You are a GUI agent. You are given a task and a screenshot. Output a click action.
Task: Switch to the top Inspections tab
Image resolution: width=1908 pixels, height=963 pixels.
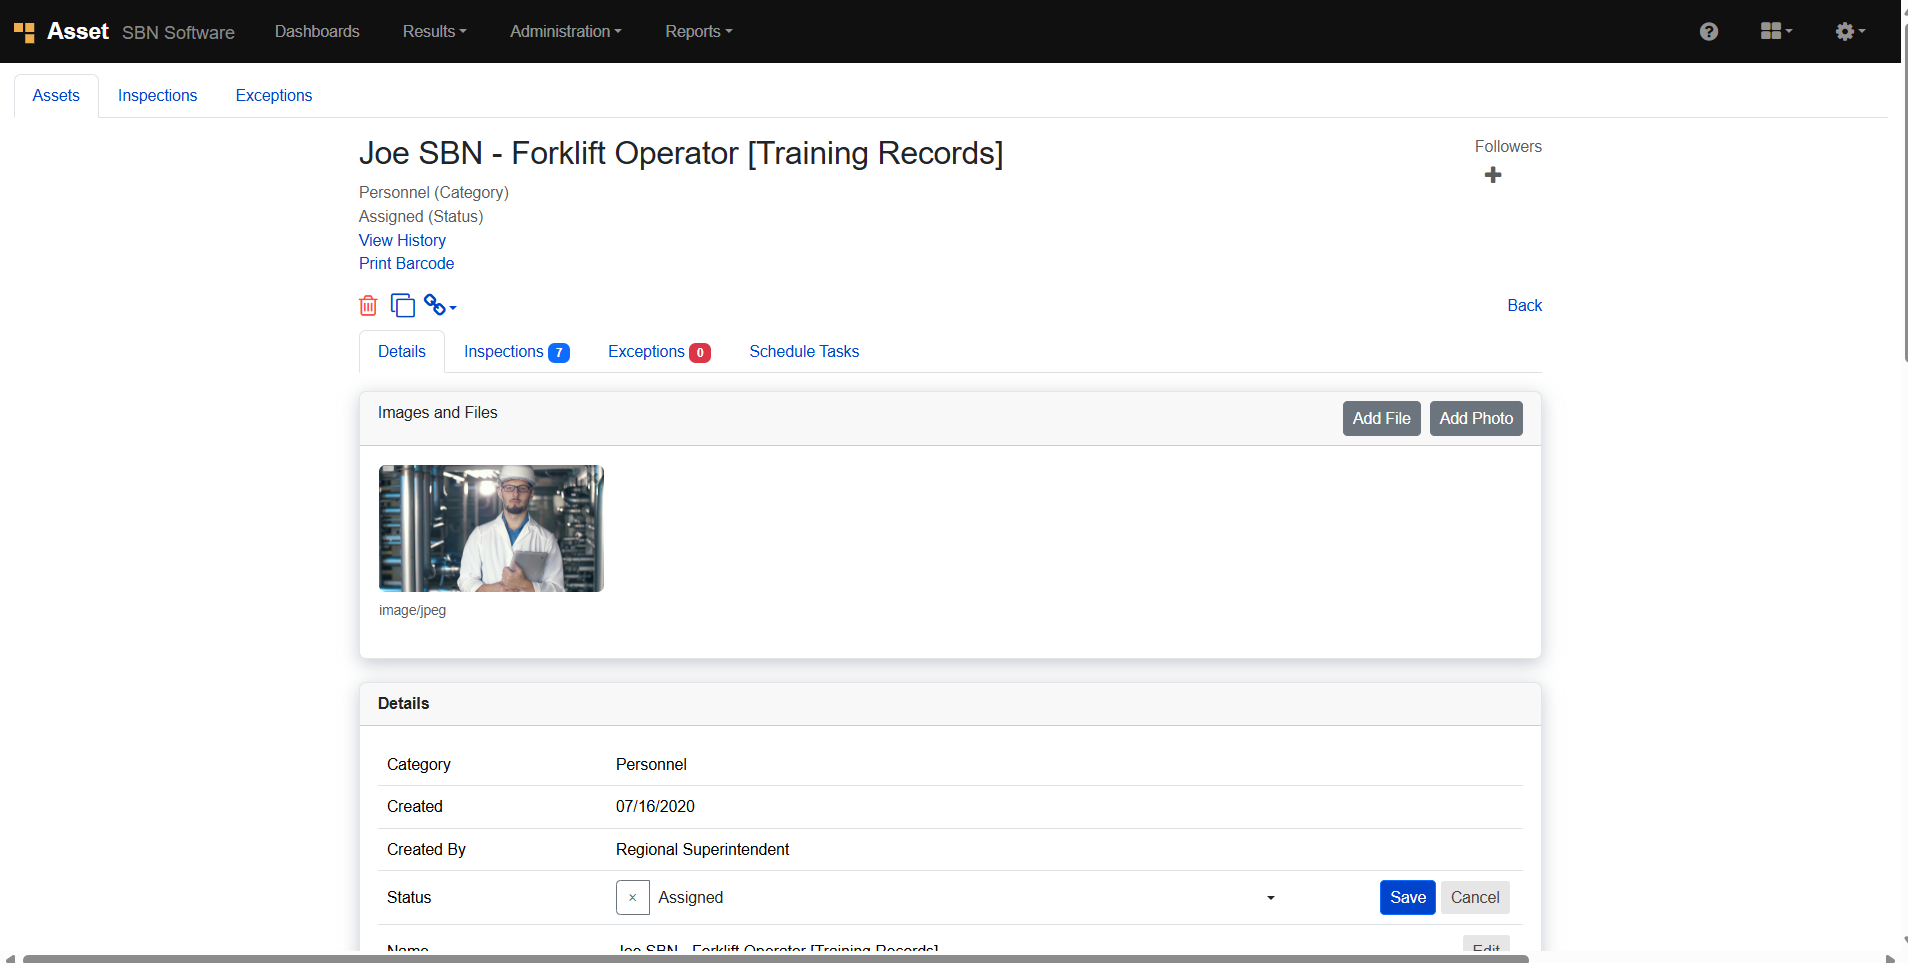tap(158, 96)
